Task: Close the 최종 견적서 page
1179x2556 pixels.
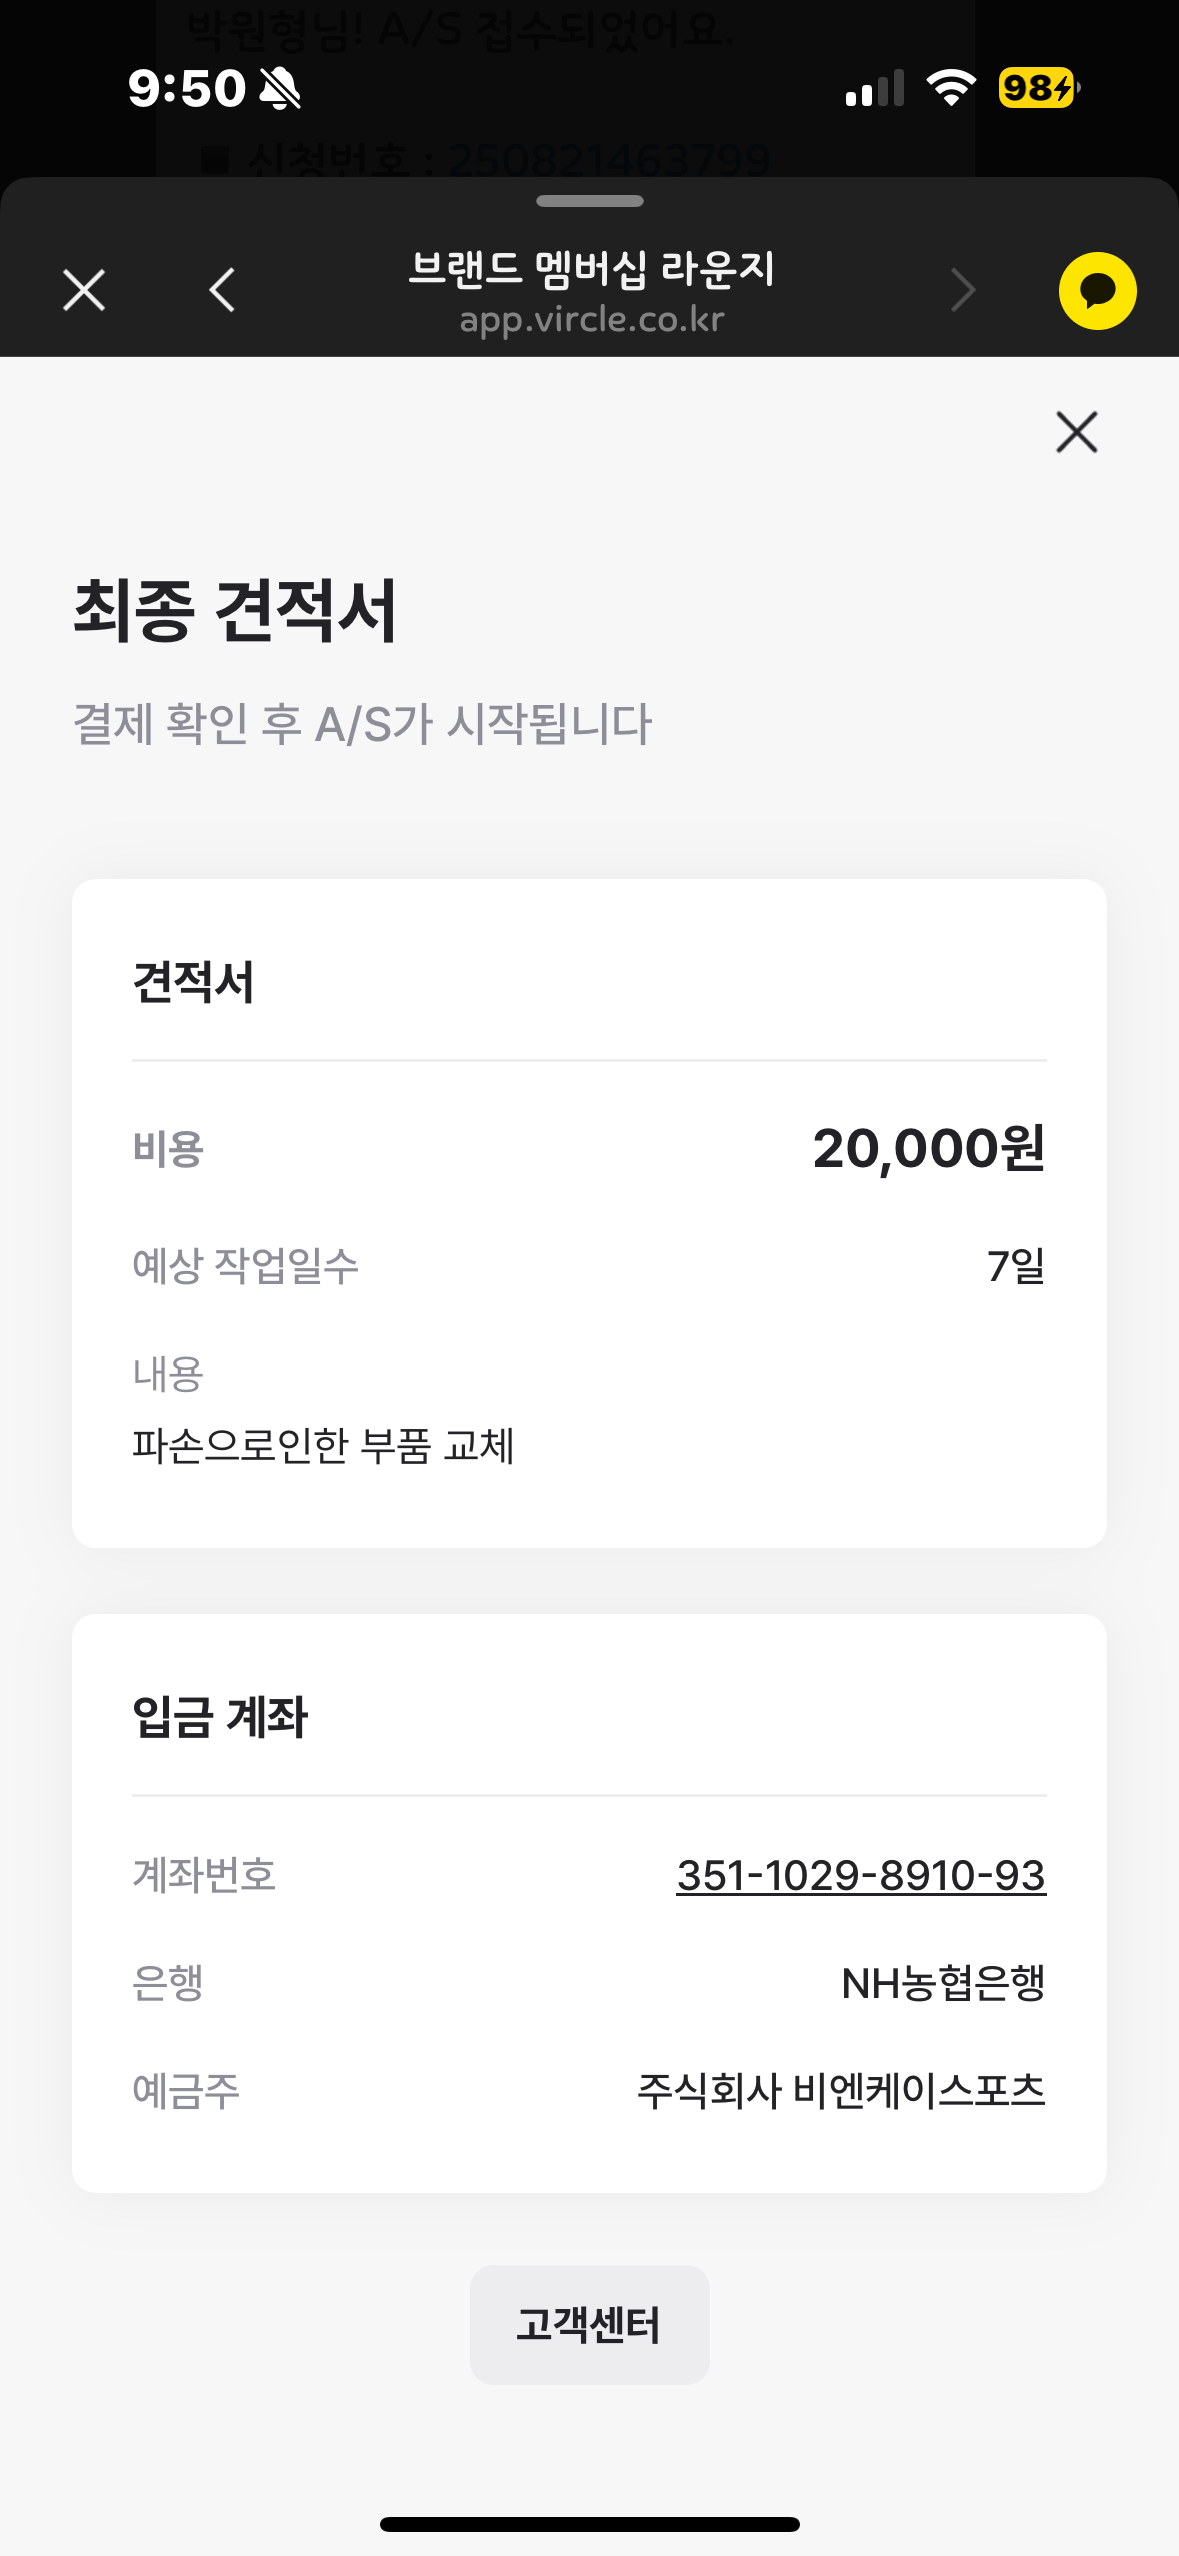Action: (1076, 432)
